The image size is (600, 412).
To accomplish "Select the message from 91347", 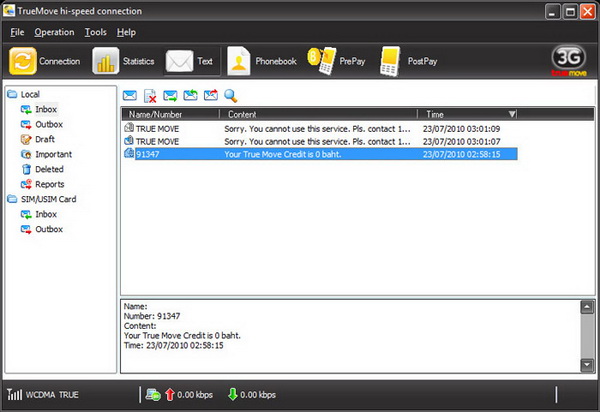I will (x=320, y=154).
